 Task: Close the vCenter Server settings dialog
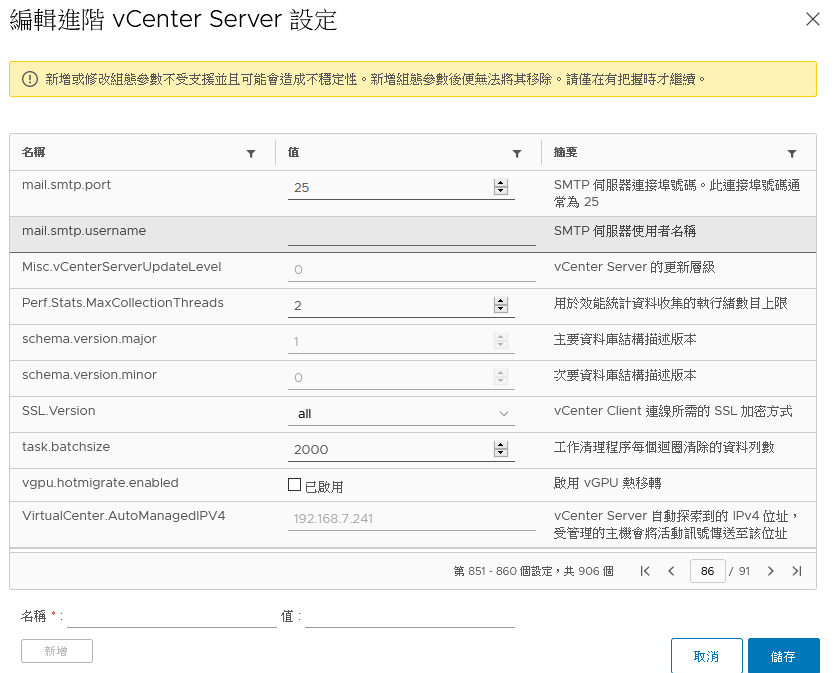point(813,19)
